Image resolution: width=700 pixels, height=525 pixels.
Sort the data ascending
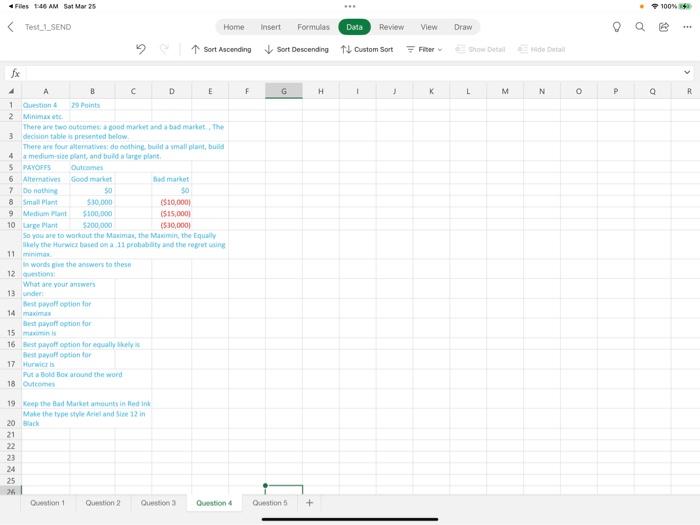click(221, 49)
